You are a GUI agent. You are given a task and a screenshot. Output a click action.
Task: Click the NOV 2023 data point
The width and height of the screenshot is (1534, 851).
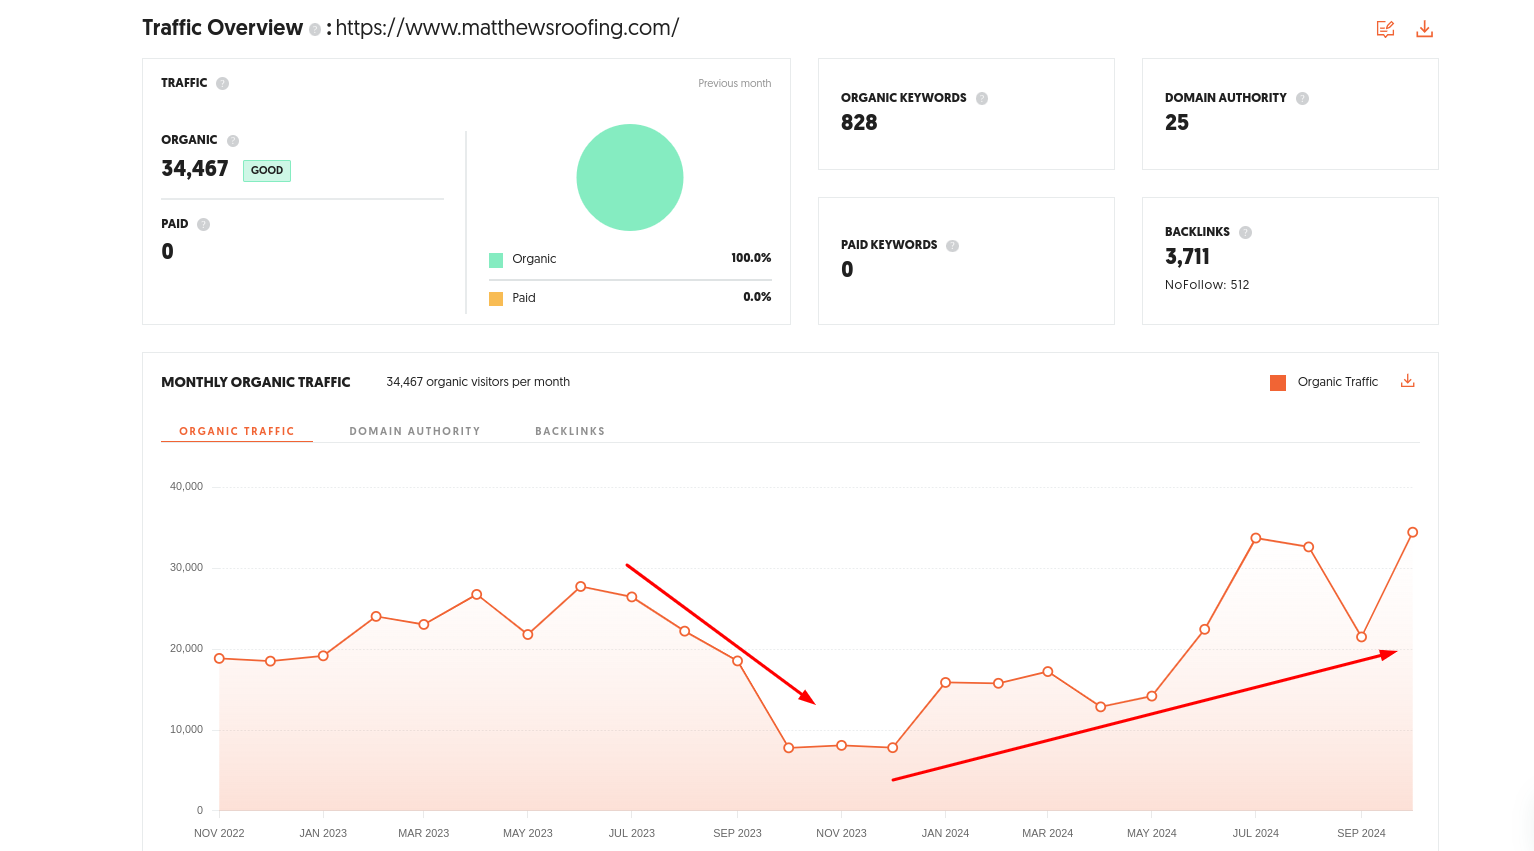tap(841, 745)
